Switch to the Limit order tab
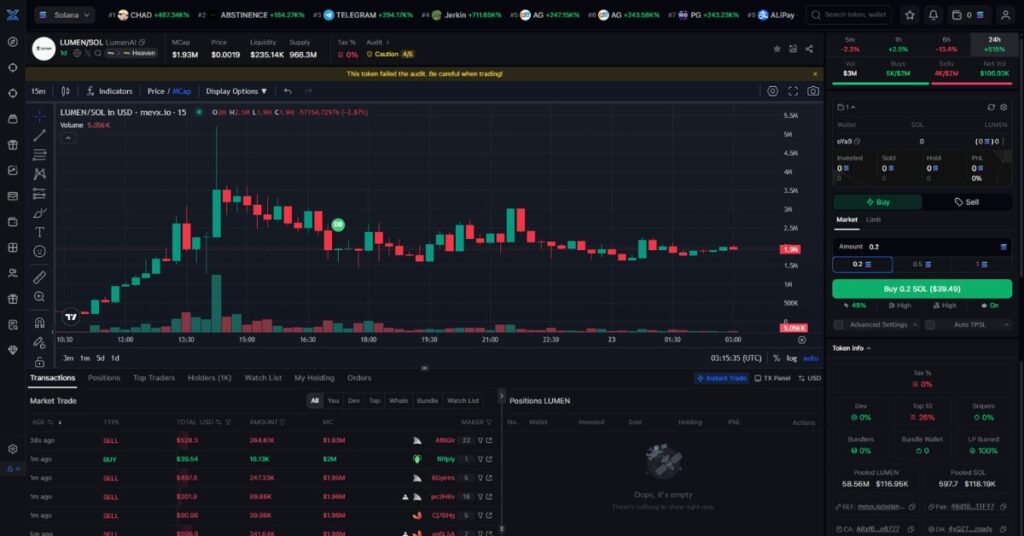1024x536 pixels. (x=873, y=220)
